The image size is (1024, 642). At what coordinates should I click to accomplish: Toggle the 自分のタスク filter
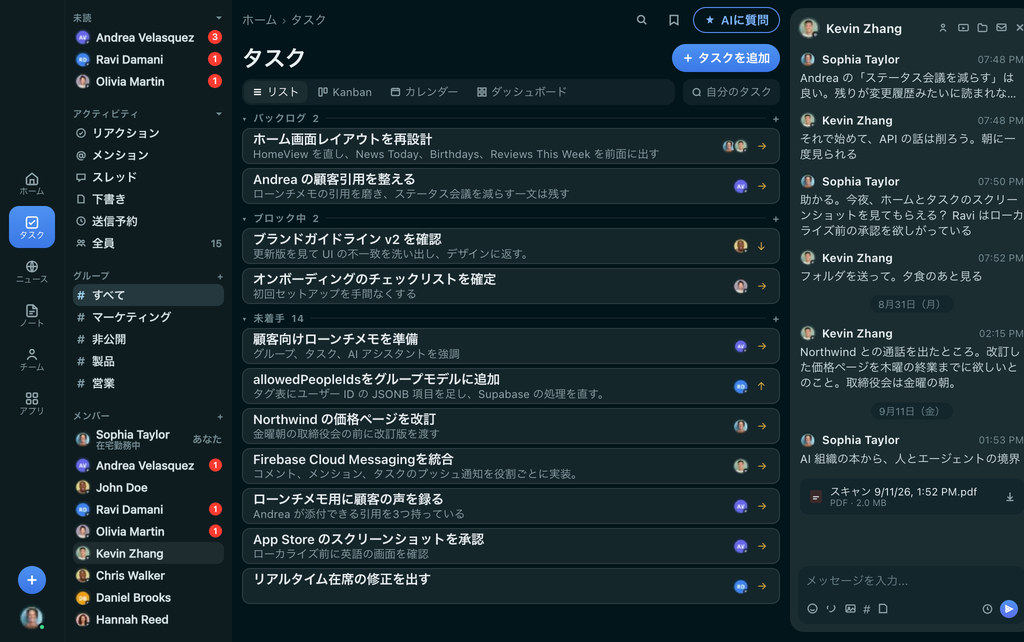pos(731,92)
